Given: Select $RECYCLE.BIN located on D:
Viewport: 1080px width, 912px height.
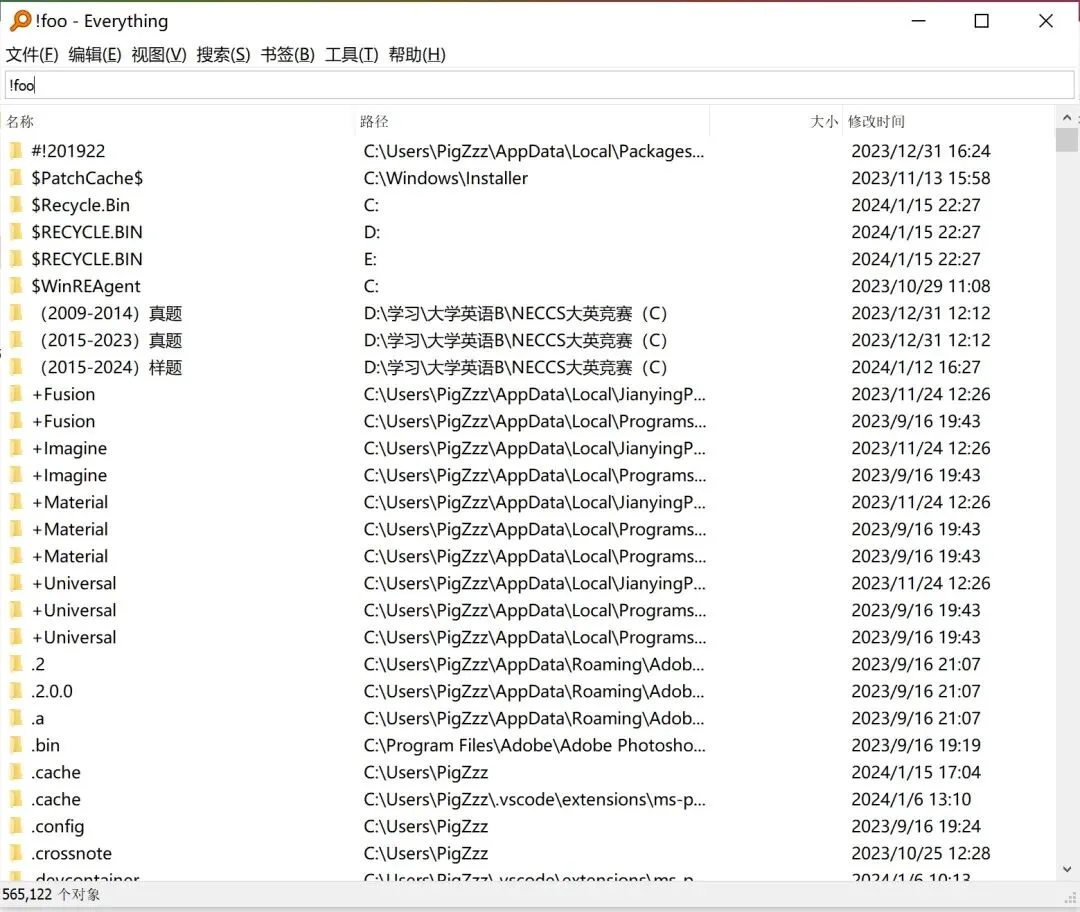Looking at the screenshot, I should (x=87, y=232).
